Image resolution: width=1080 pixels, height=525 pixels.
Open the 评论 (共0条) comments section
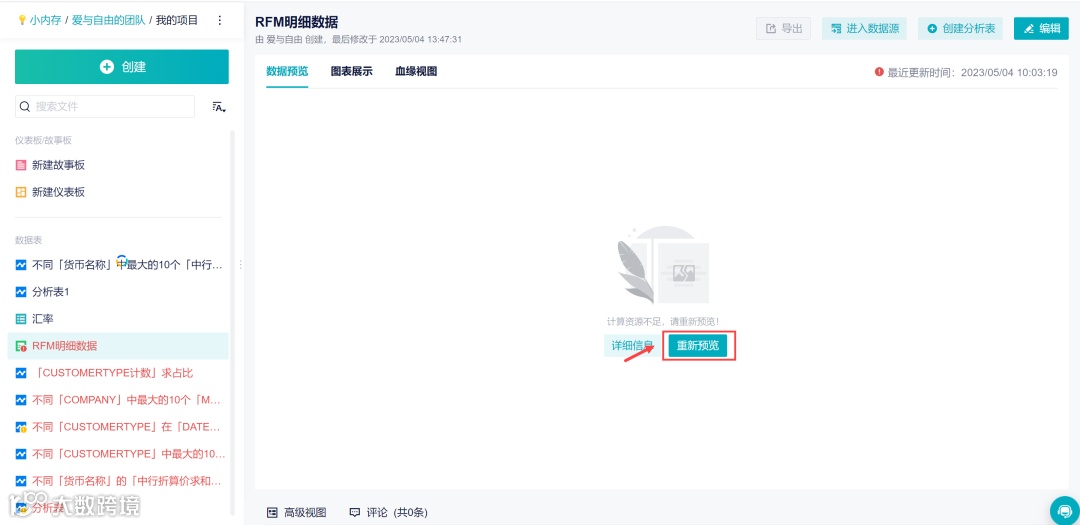click(389, 512)
